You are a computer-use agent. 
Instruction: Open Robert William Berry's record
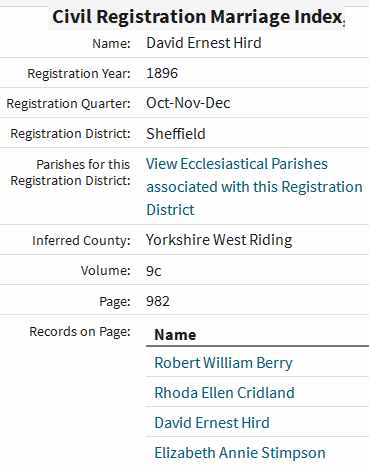[x=223, y=363]
